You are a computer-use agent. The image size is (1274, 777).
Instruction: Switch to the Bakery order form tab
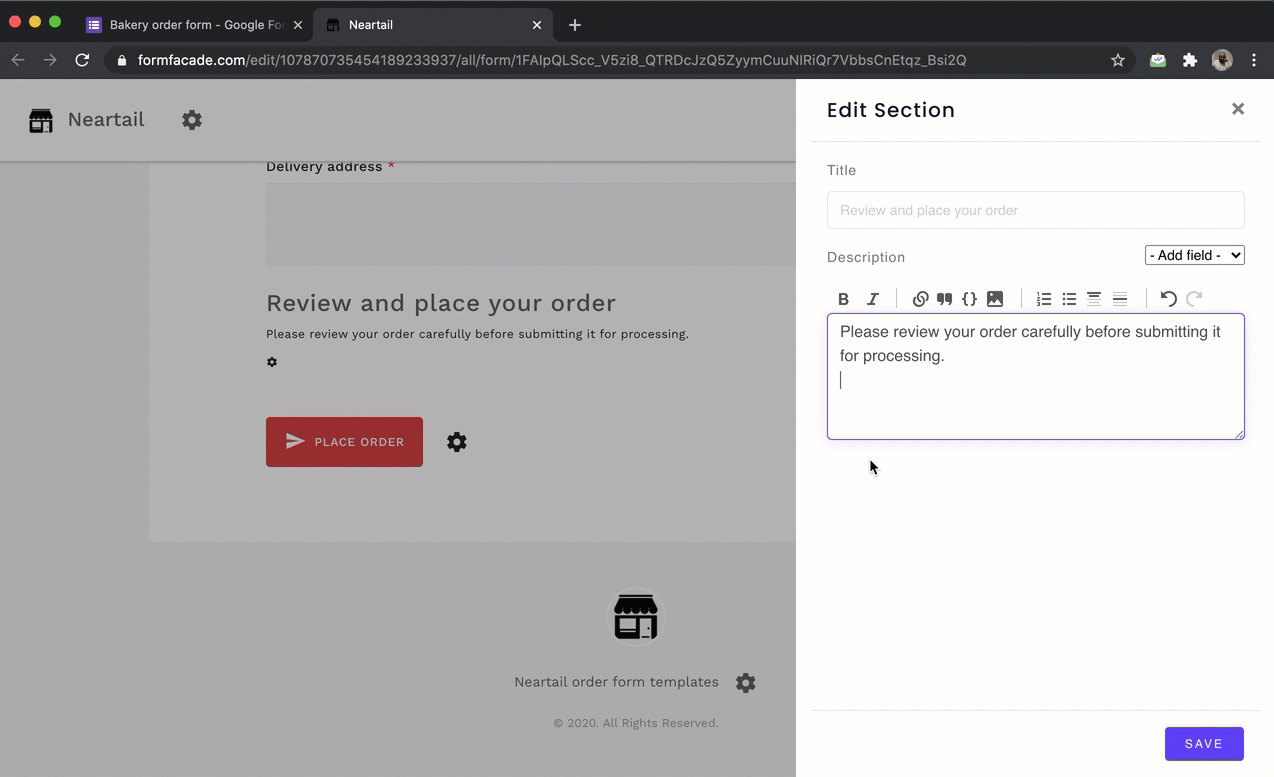[x=190, y=24]
